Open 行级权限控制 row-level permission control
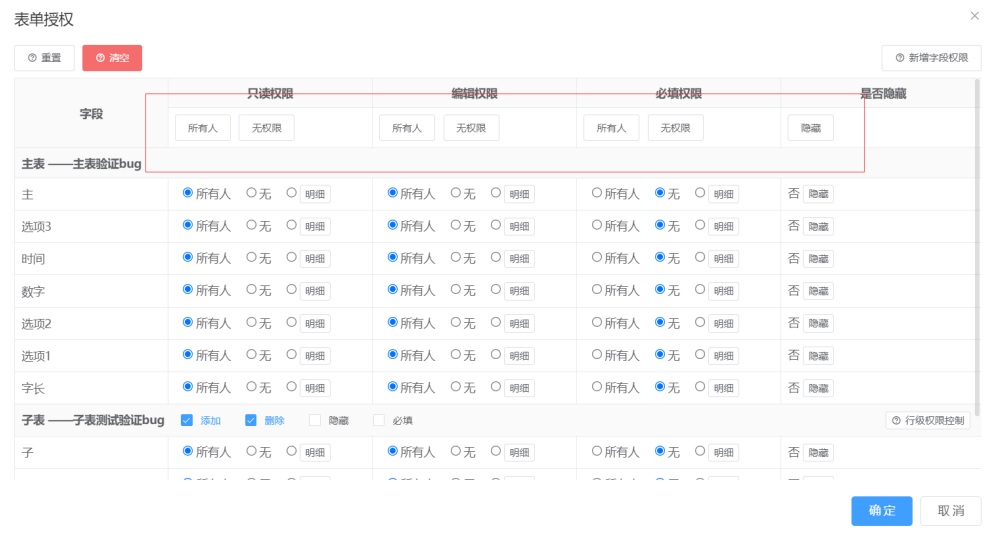This screenshot has height=537, width=989. 927,421
